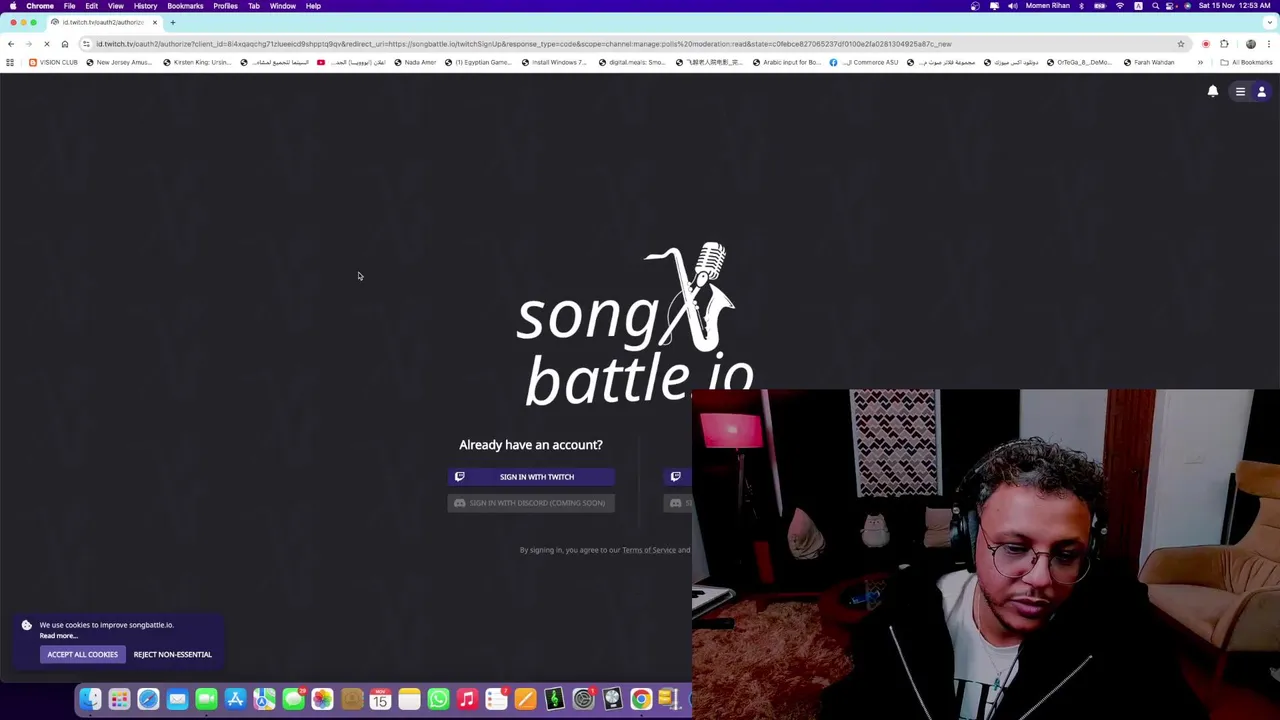
Task: Open the Chrome menu in menu bar
Action: pyautogui.click(x=40, y=6)
